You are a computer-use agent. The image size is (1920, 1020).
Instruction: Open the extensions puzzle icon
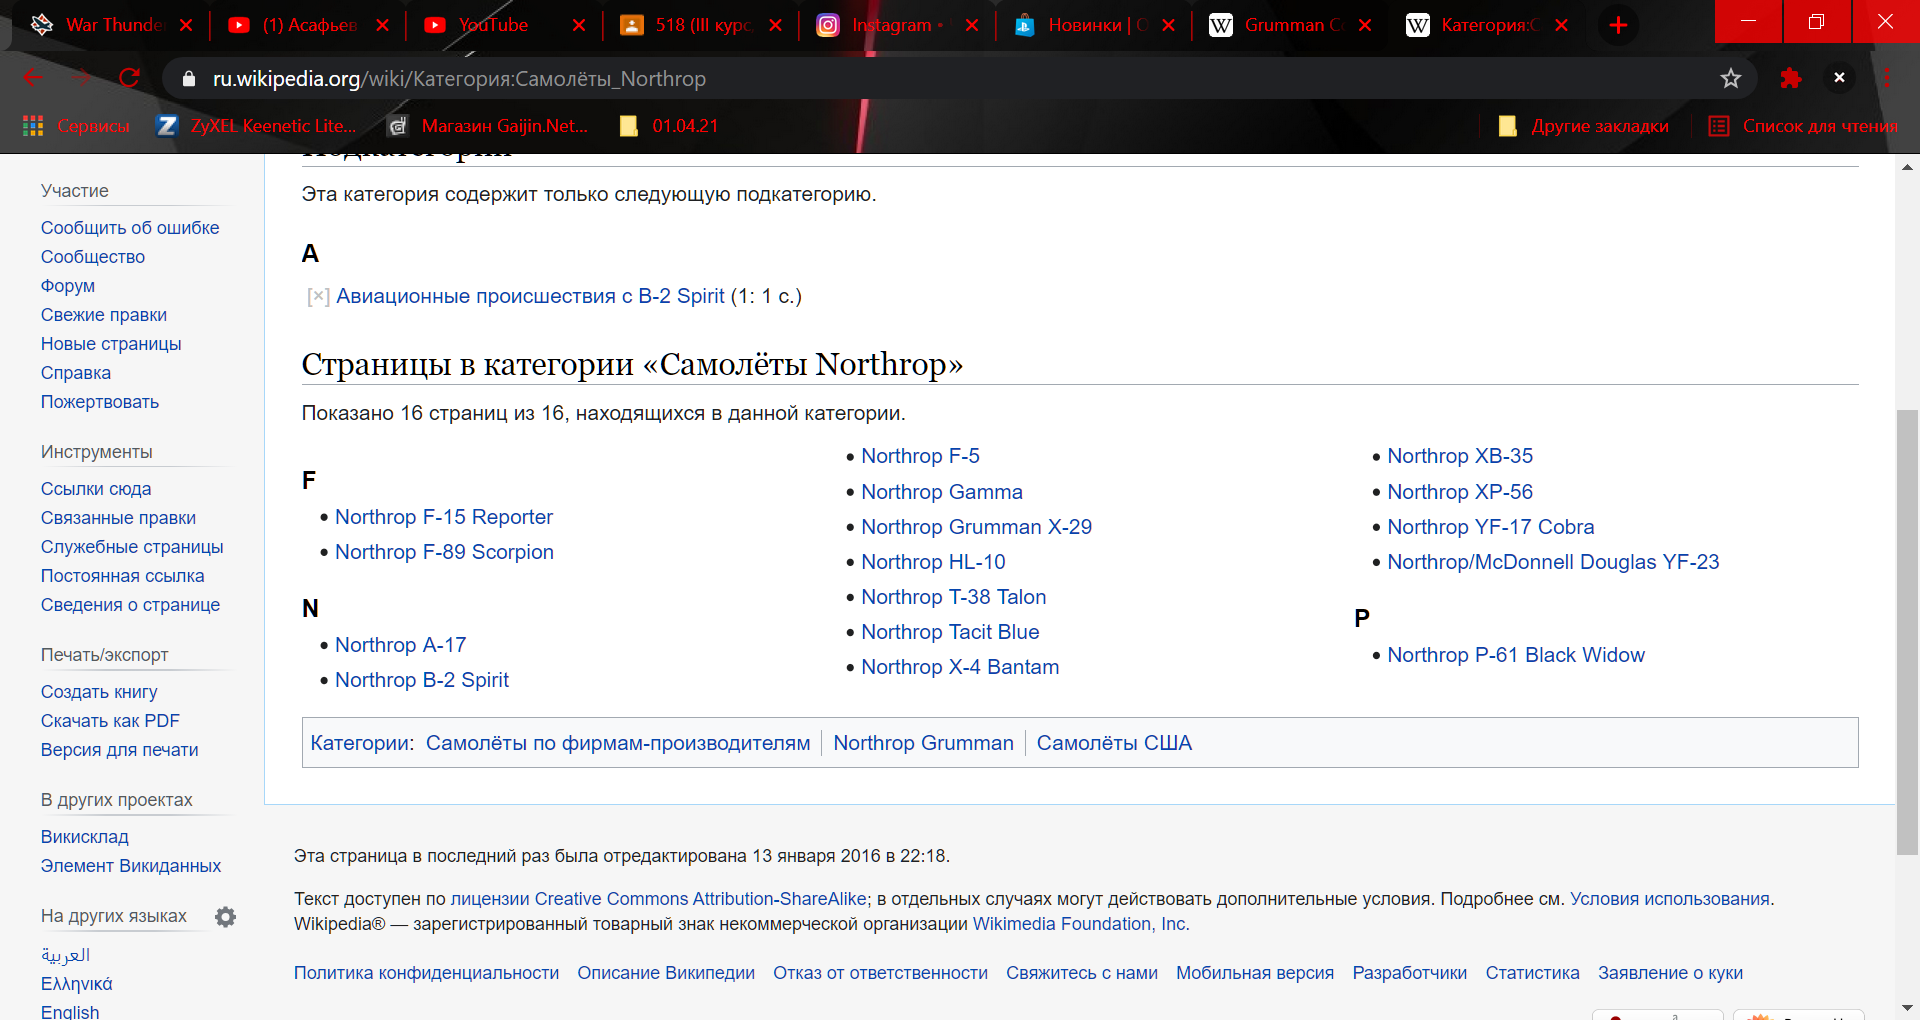tap(1791, 78)
